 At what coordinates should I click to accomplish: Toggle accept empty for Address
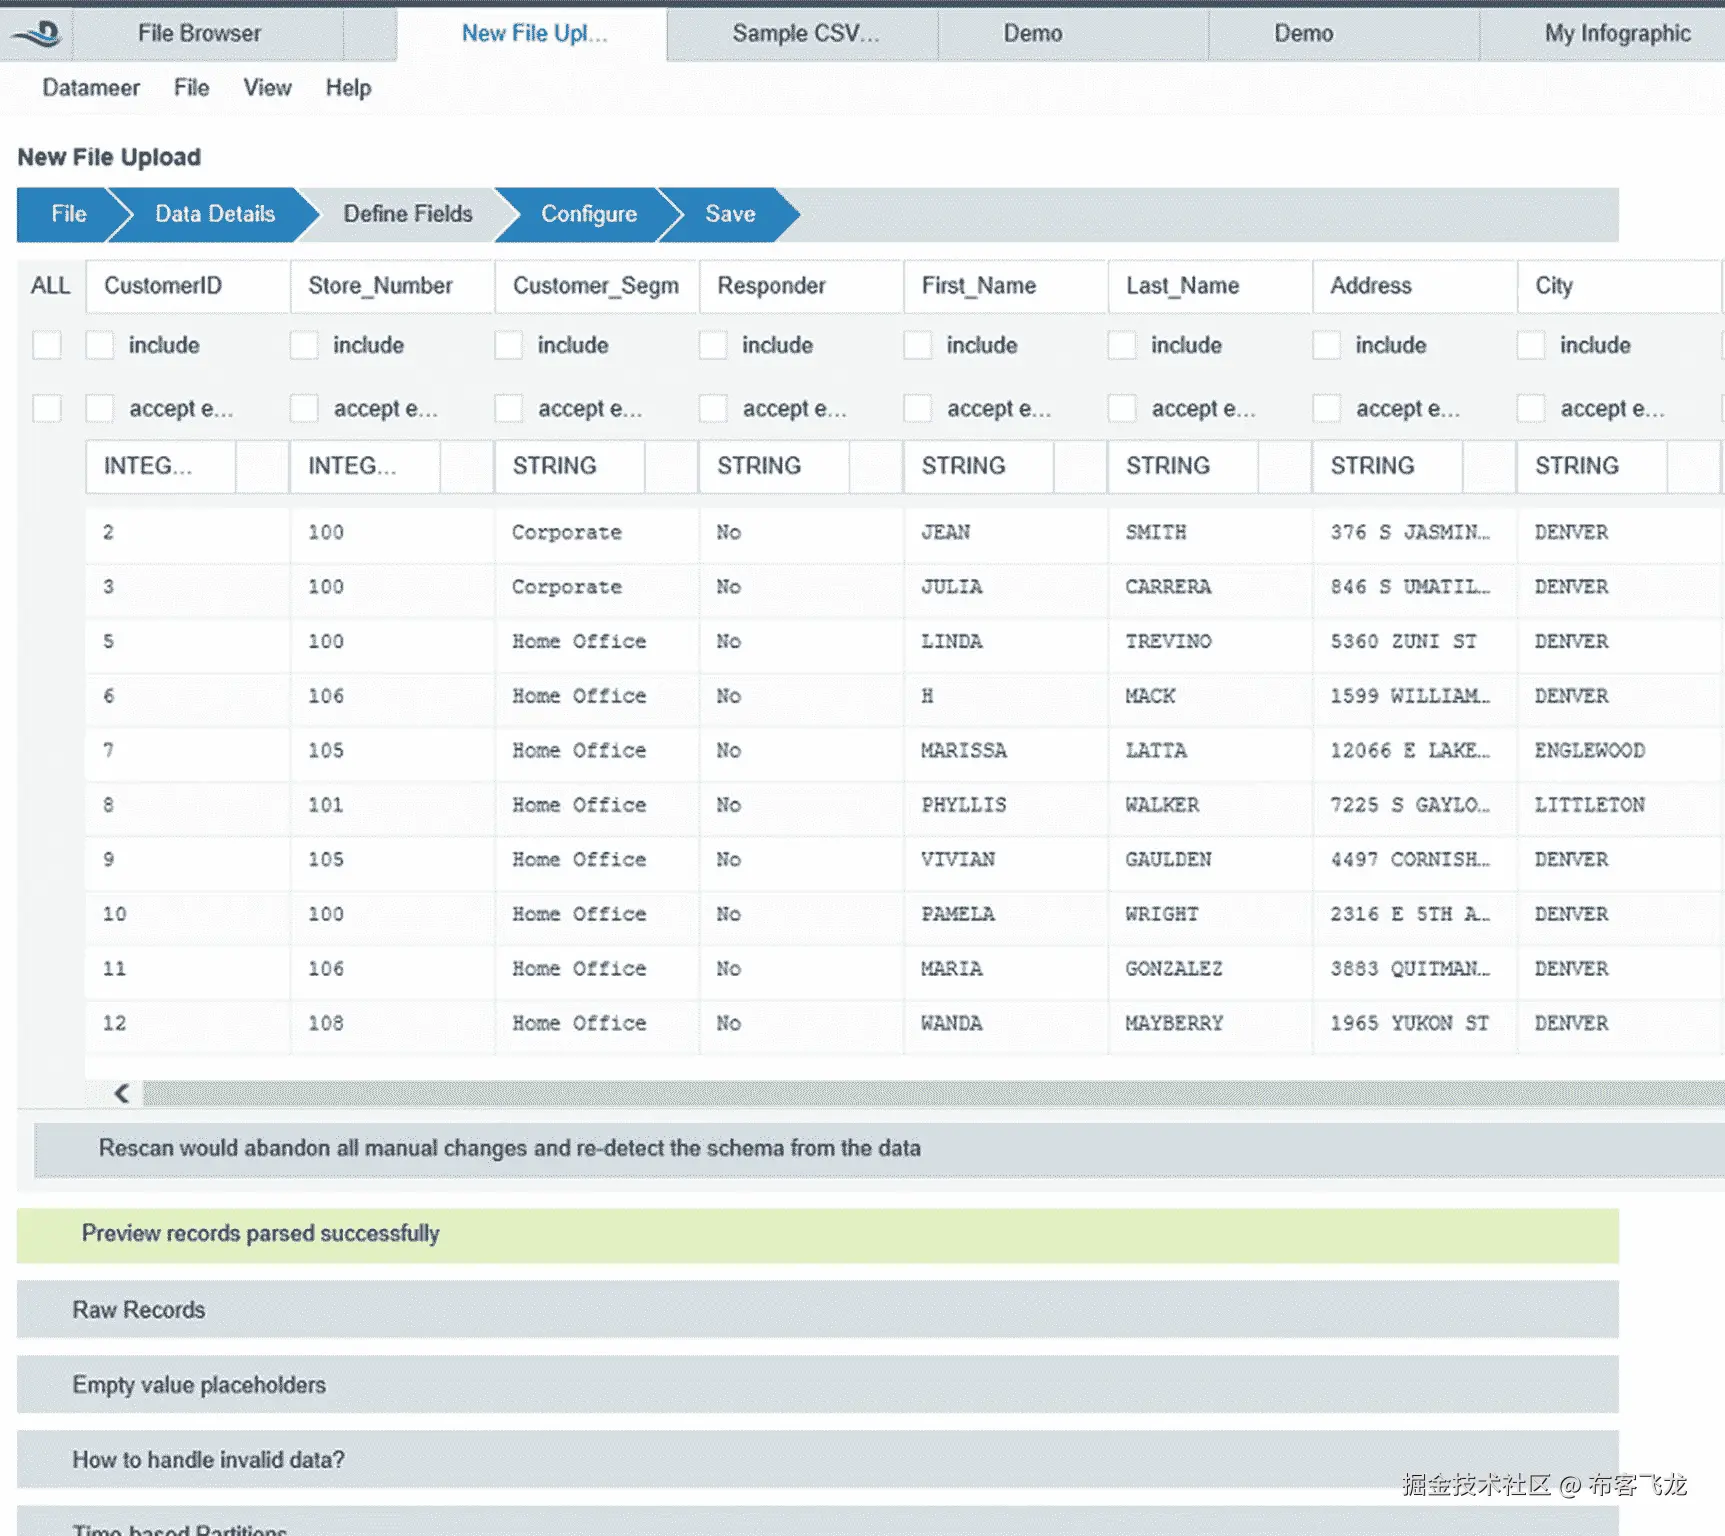pos(1327,409)
